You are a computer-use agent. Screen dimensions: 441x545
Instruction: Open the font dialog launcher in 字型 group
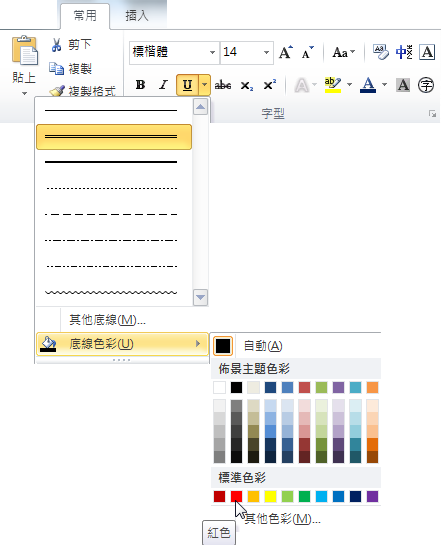tap(432, 114)
